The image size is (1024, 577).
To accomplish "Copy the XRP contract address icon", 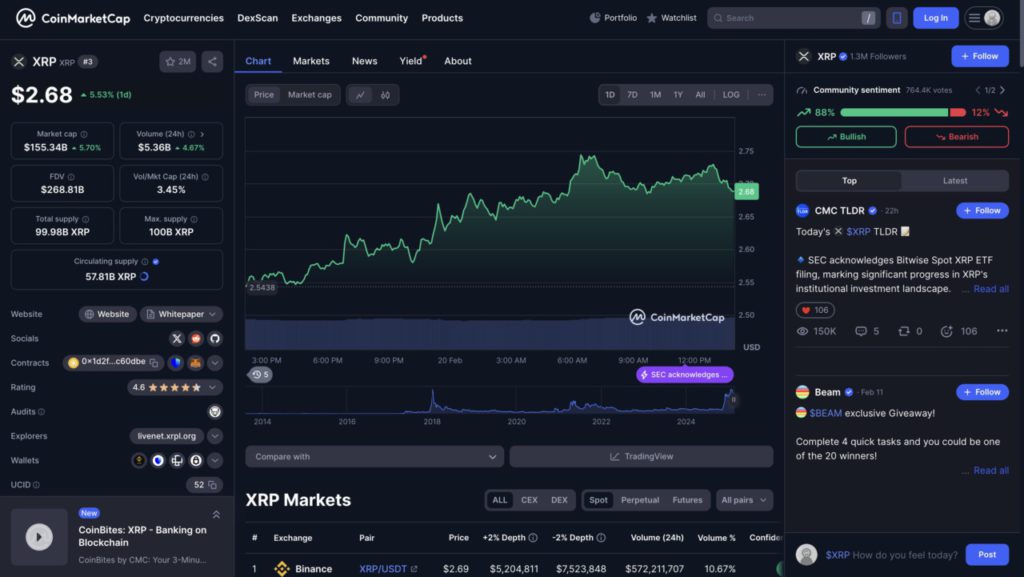I will tap(153, 362).
